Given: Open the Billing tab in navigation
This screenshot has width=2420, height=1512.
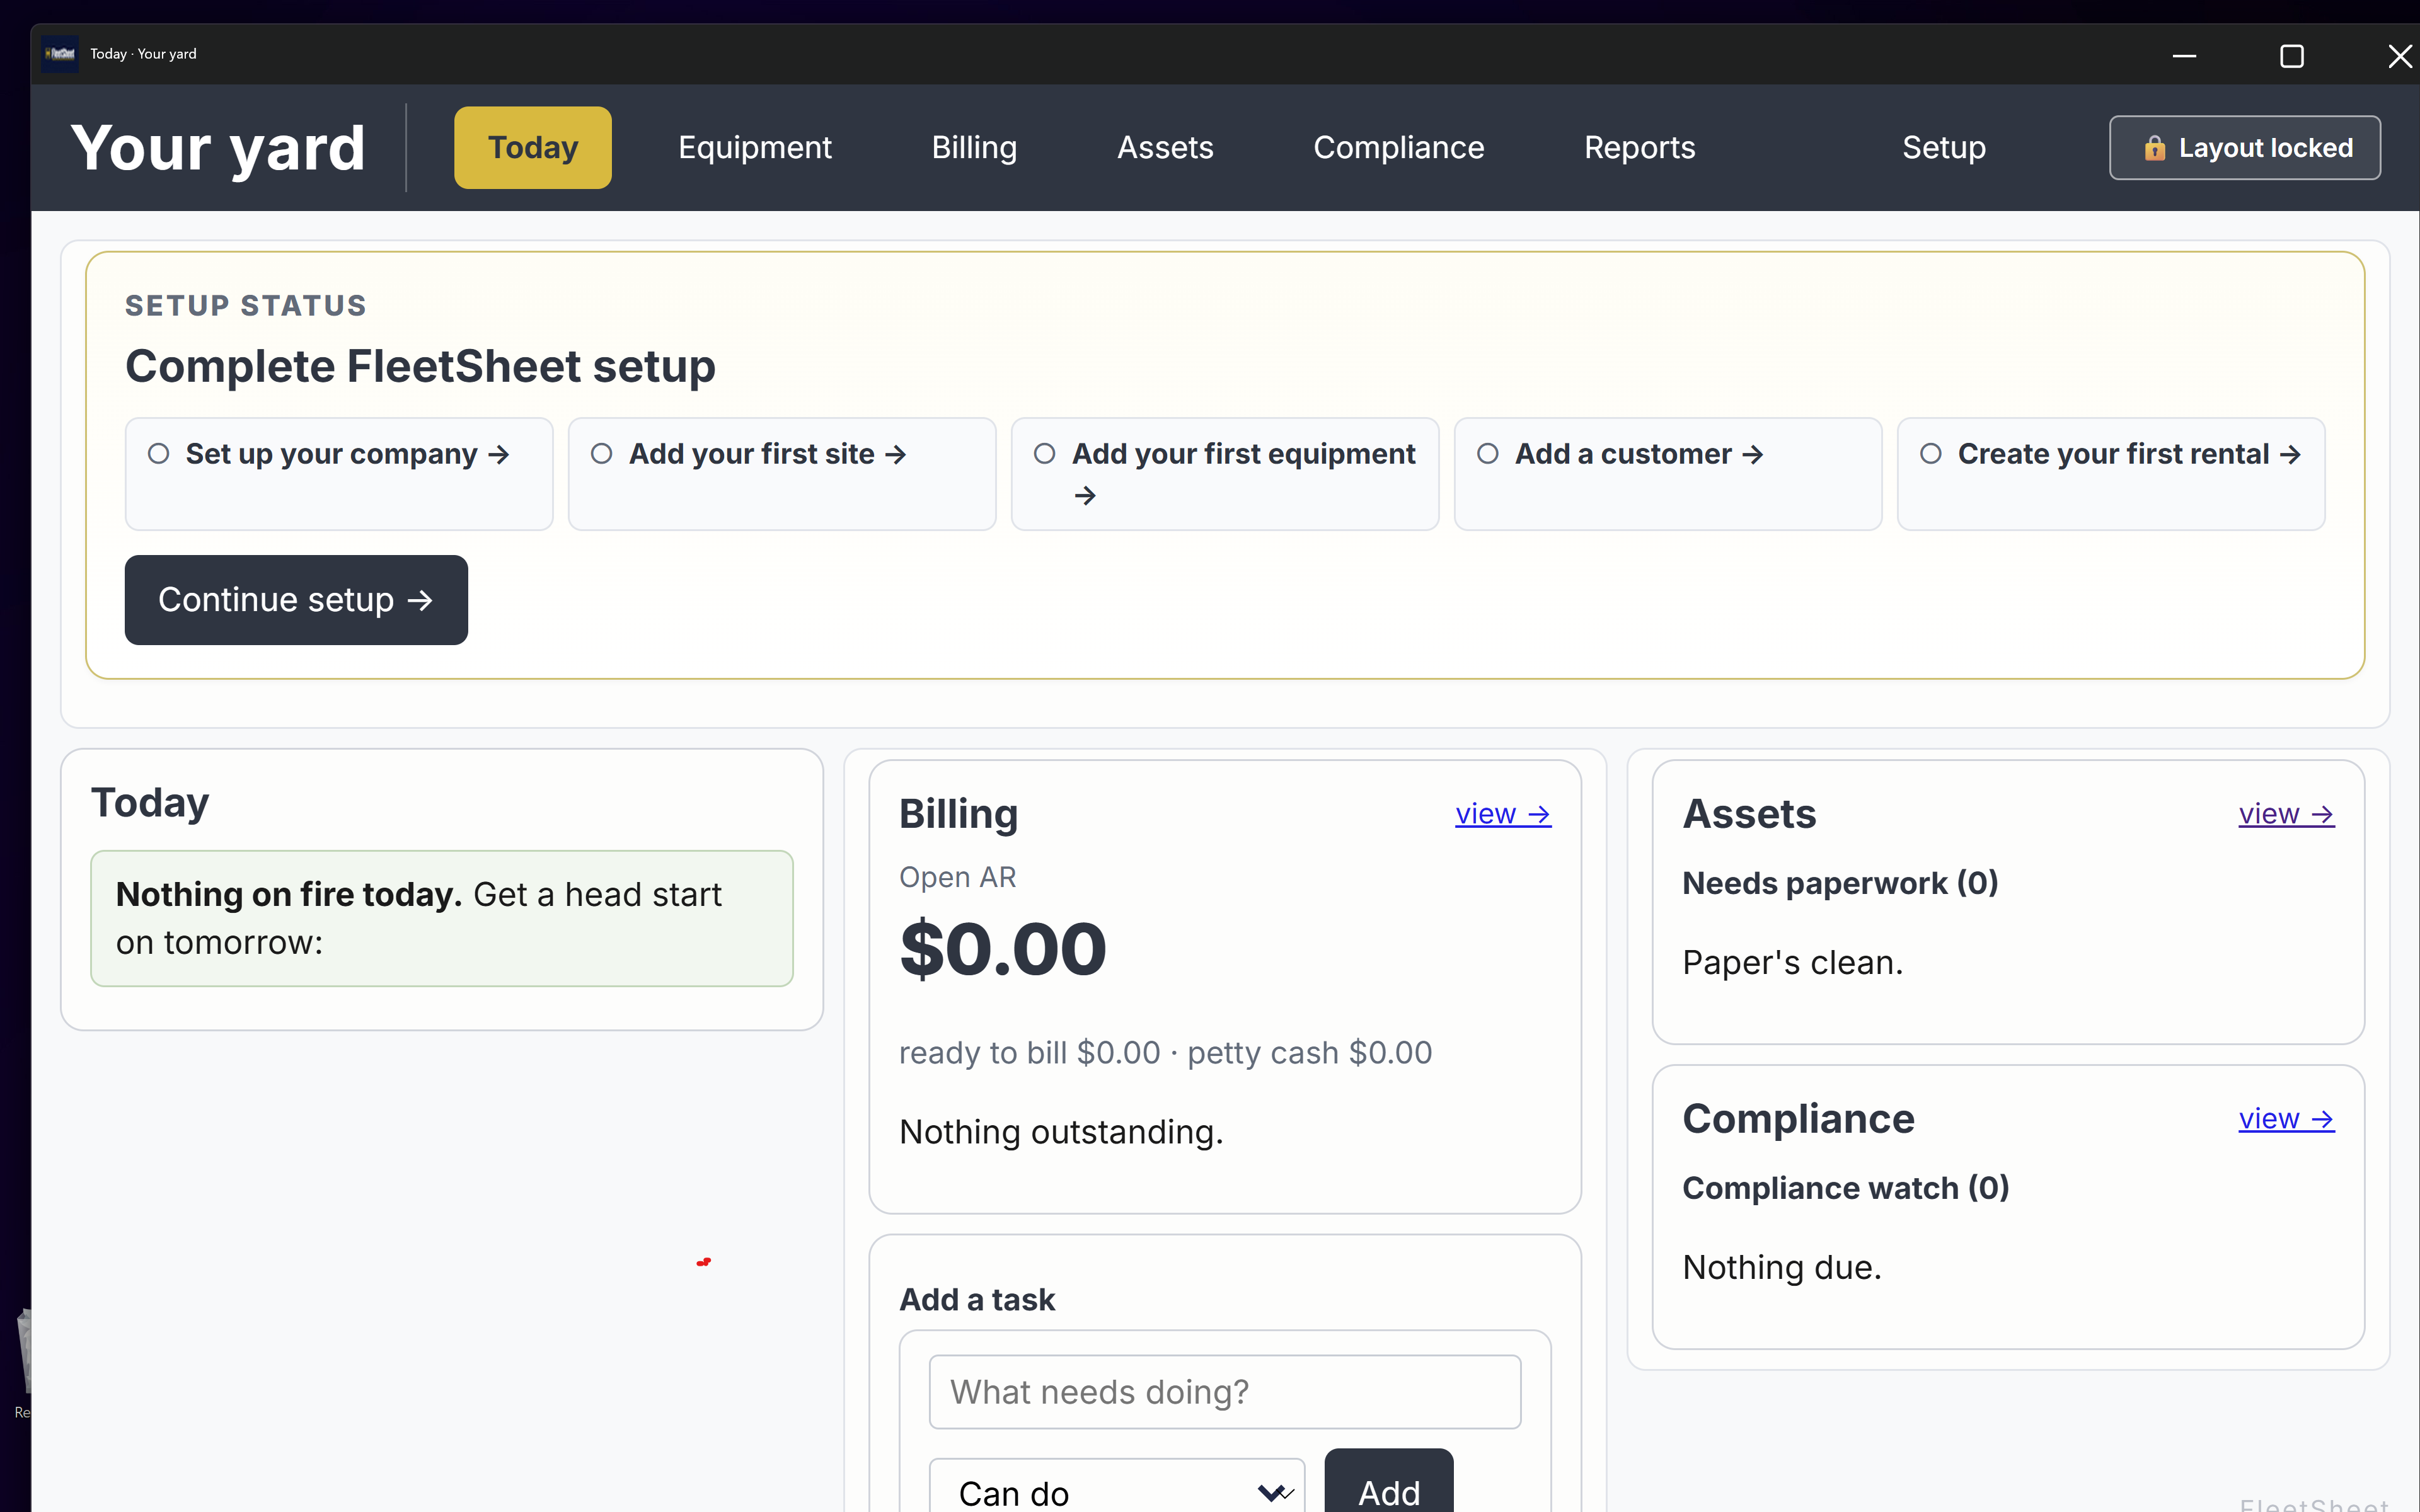Looking at the screenshot, I should 974,148.
